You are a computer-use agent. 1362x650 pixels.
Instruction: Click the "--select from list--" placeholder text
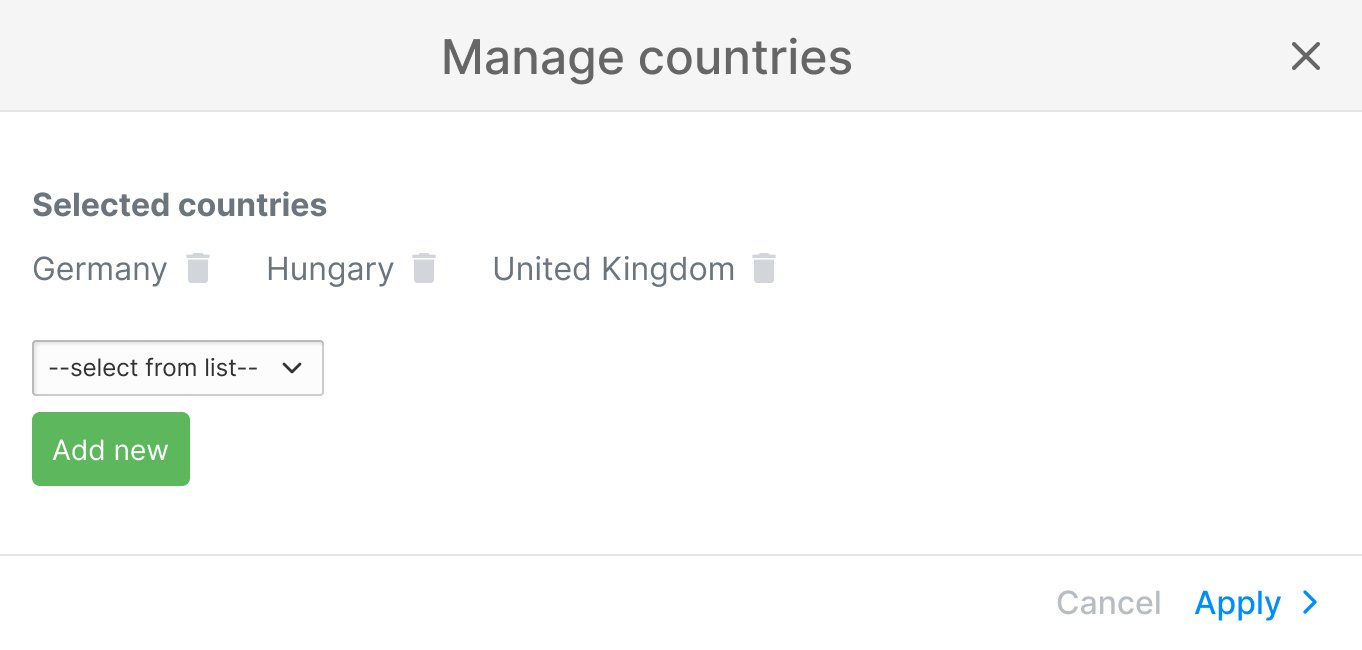pos(153,368)
